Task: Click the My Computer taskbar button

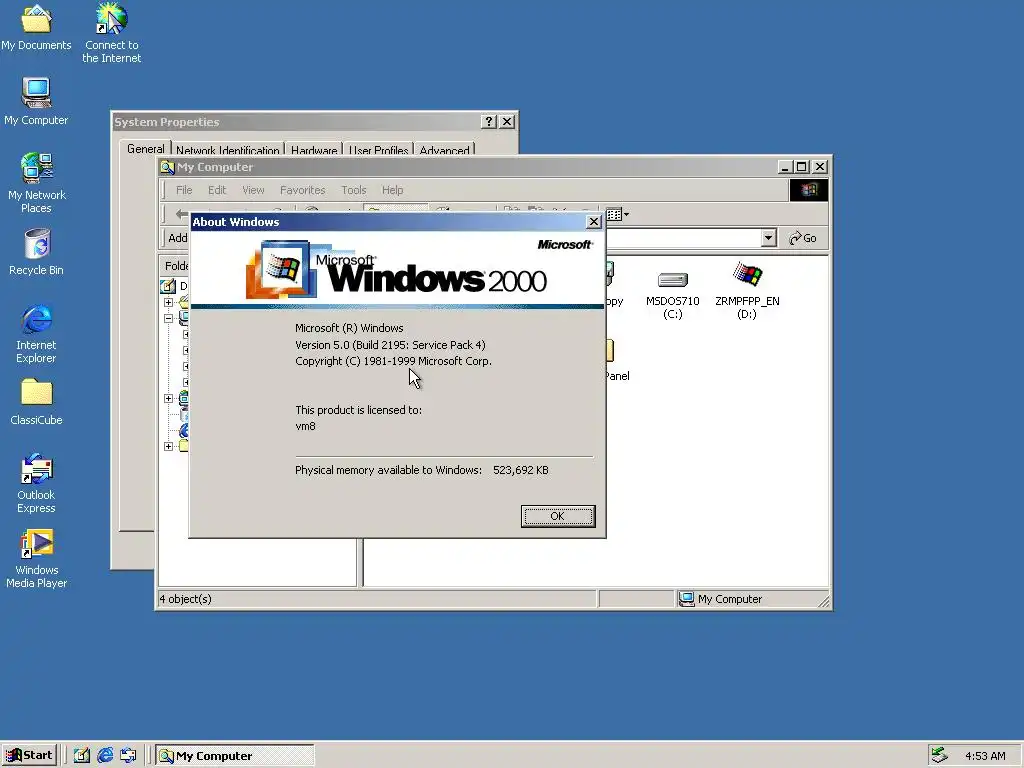Action: (x=235, y=756)
